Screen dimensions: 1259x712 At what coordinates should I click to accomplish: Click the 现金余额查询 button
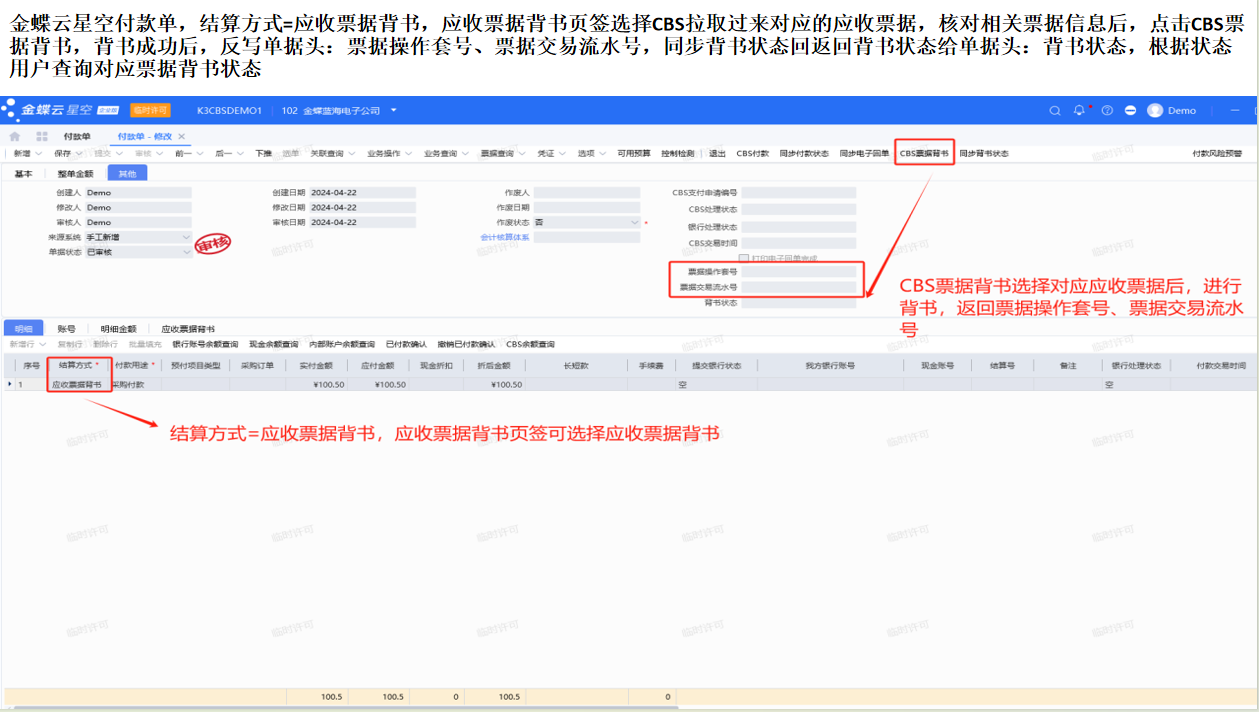[x=273, y=344]
